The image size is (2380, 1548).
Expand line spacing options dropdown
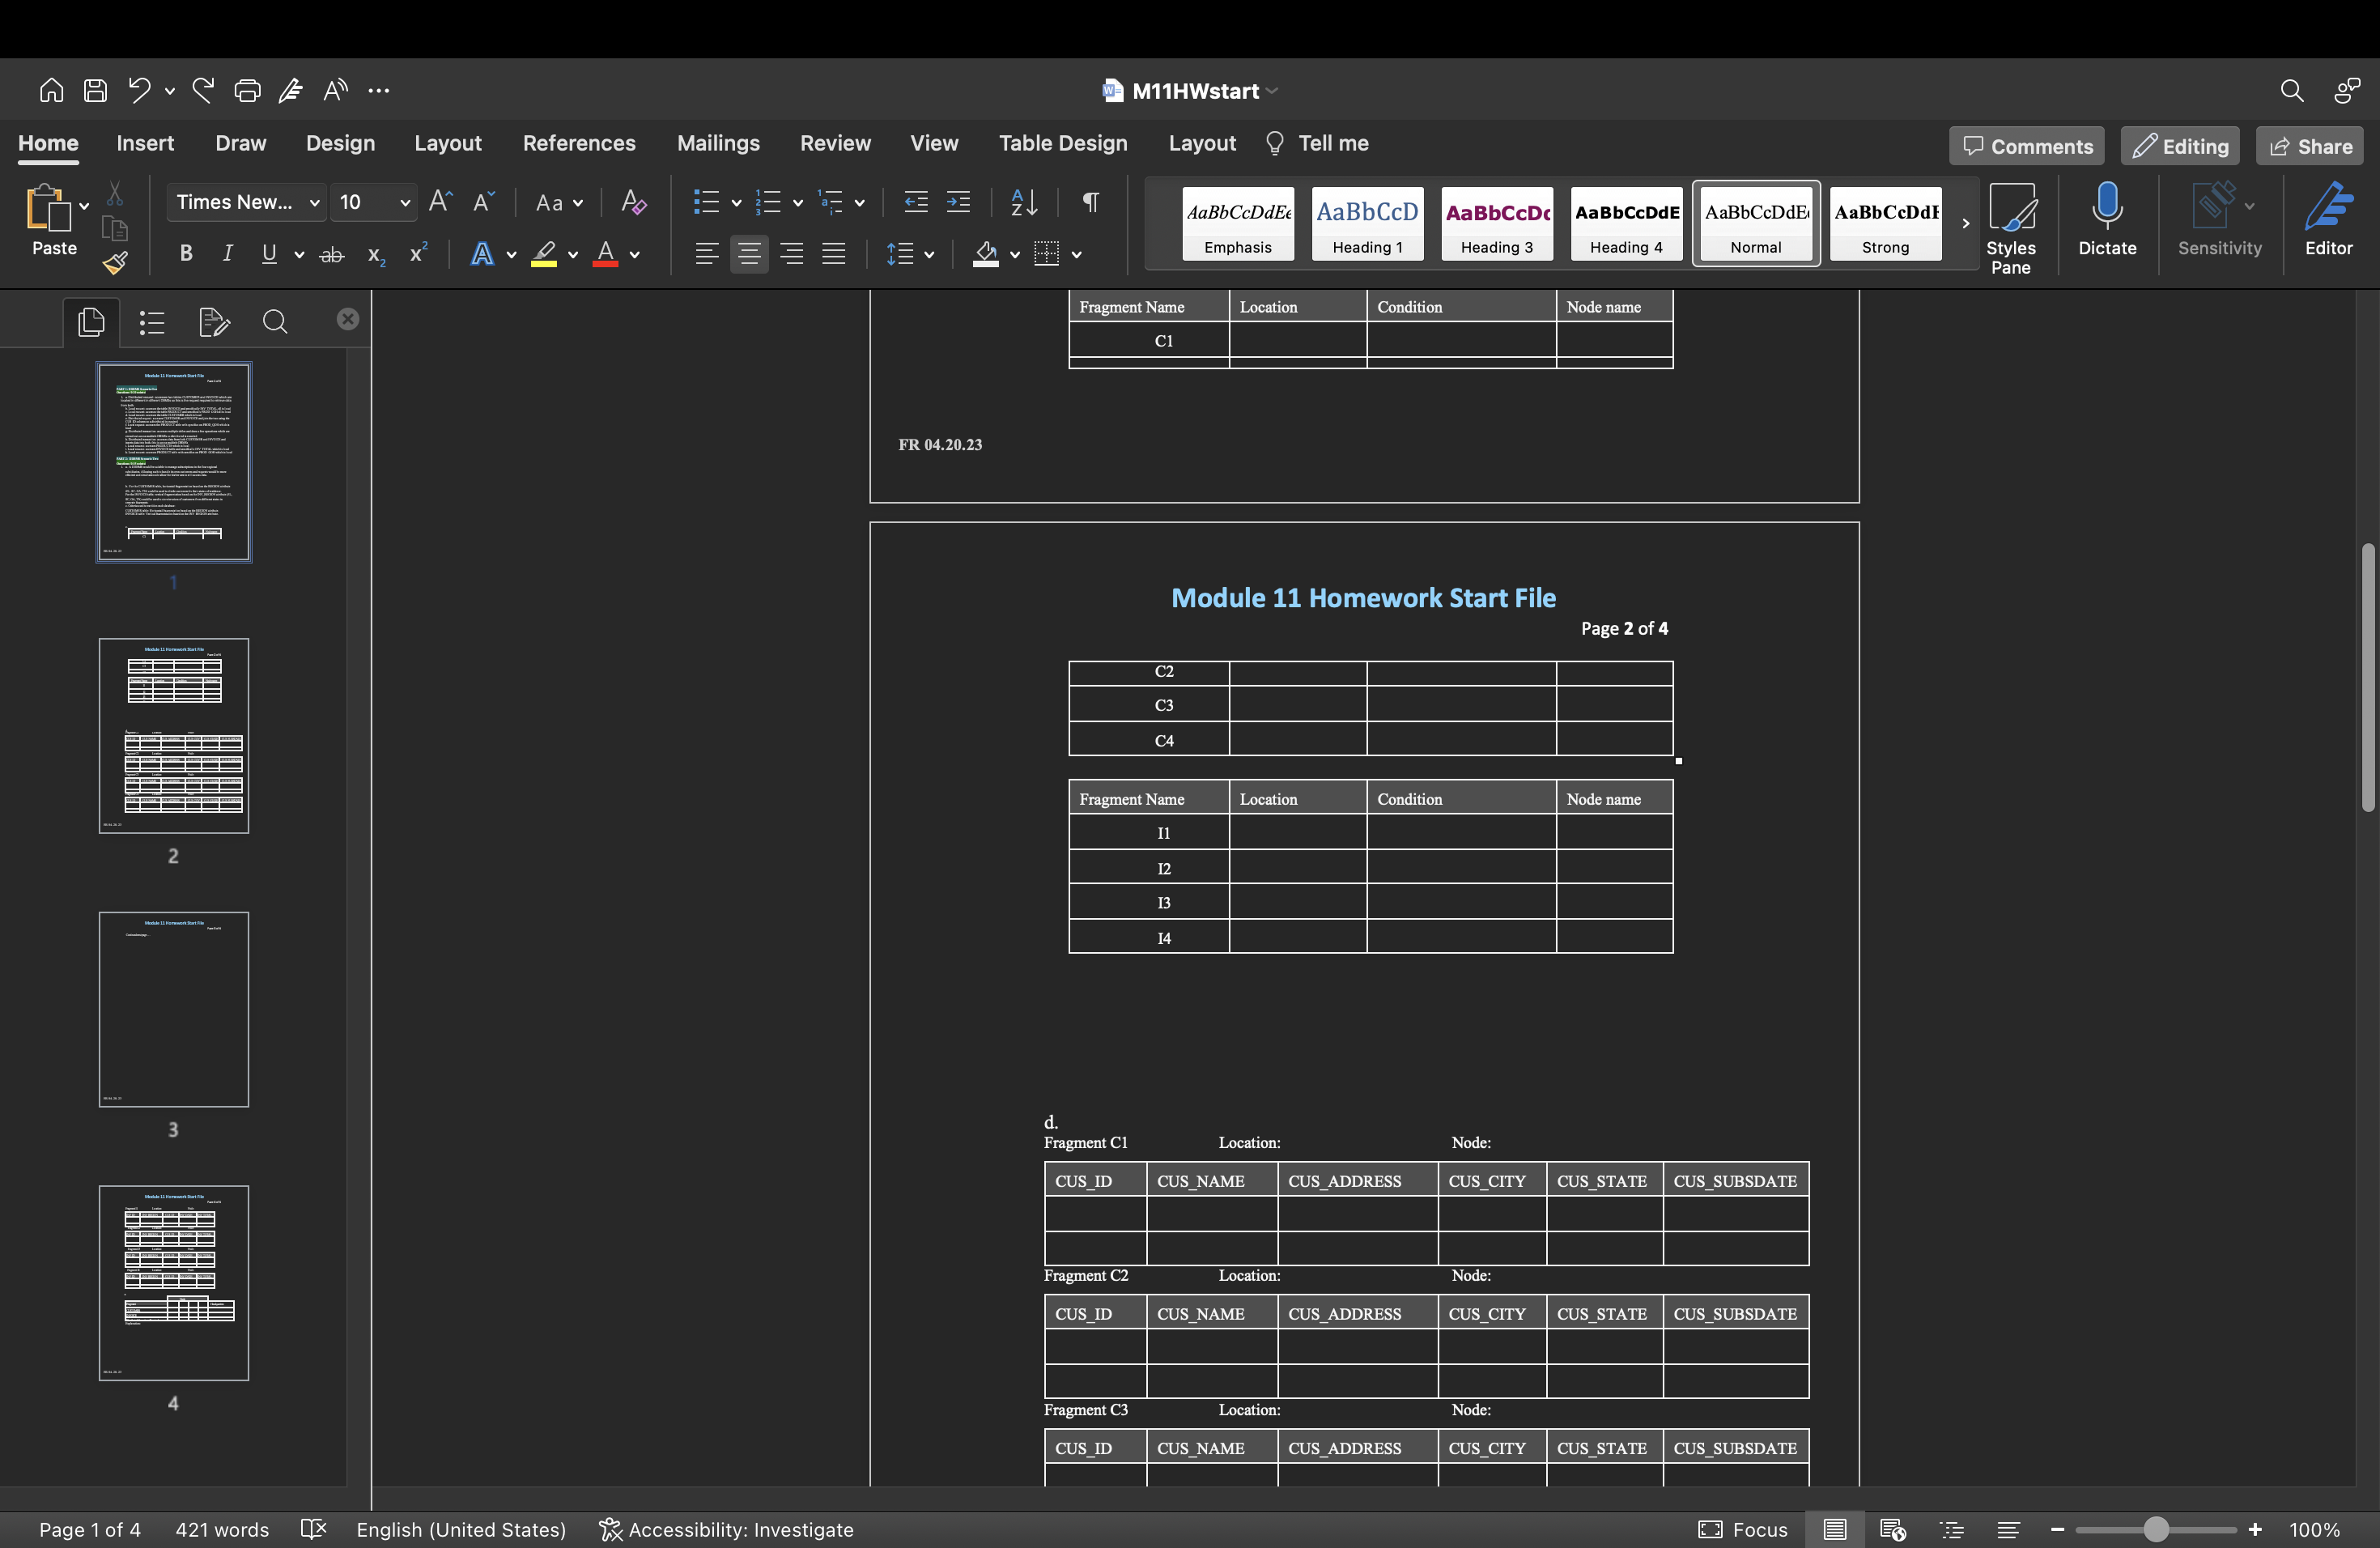tap(929, 254)
